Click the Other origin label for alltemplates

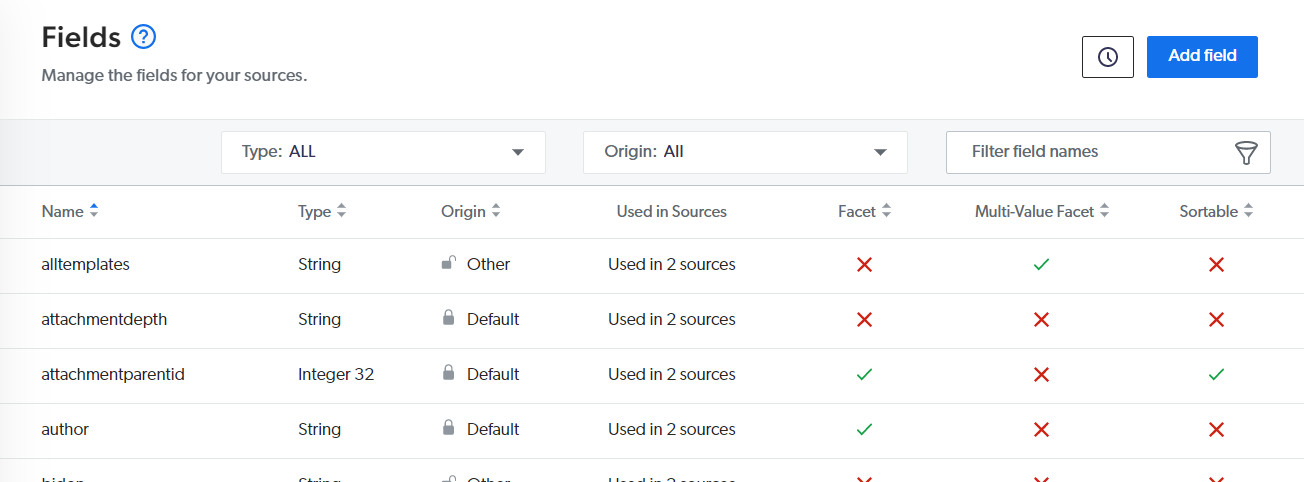click(x=488, y=264)
